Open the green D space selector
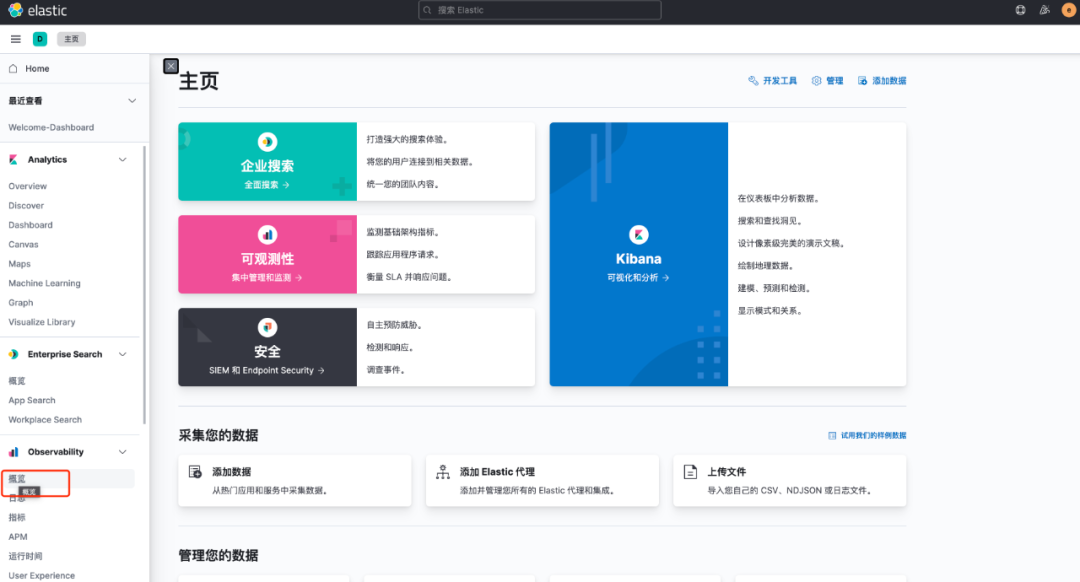 40,39
